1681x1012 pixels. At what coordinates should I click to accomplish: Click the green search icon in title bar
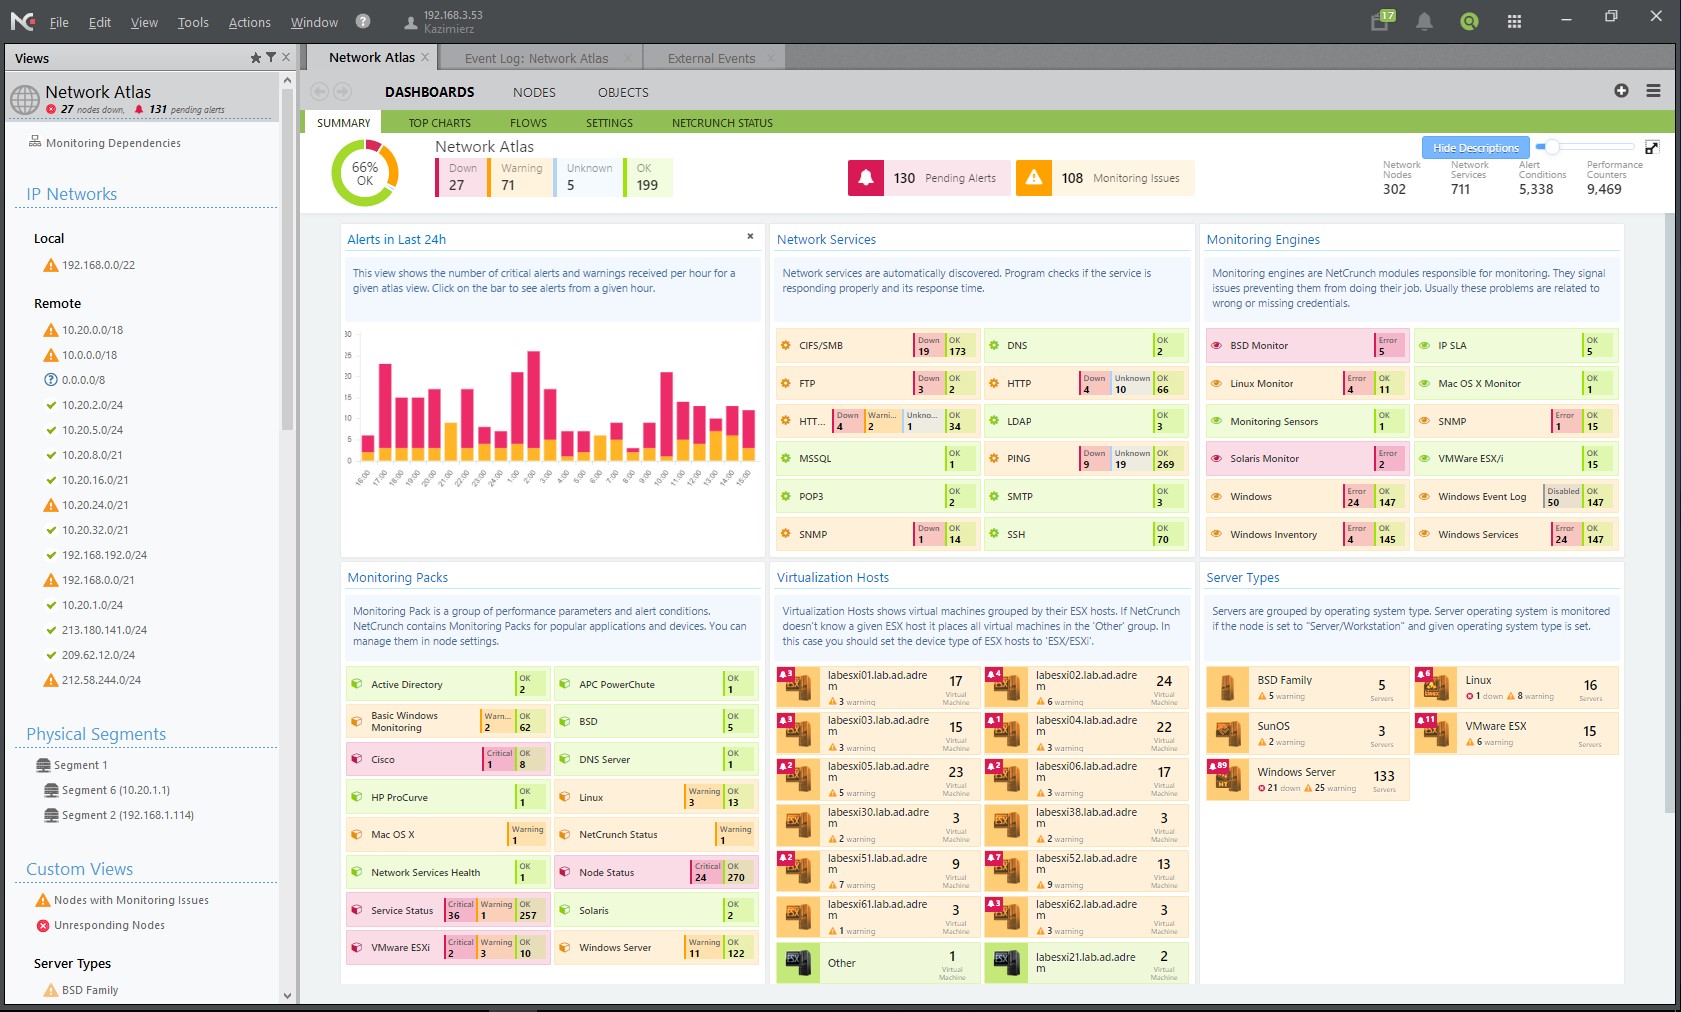pyautogui.click(x=1469, y=22)
